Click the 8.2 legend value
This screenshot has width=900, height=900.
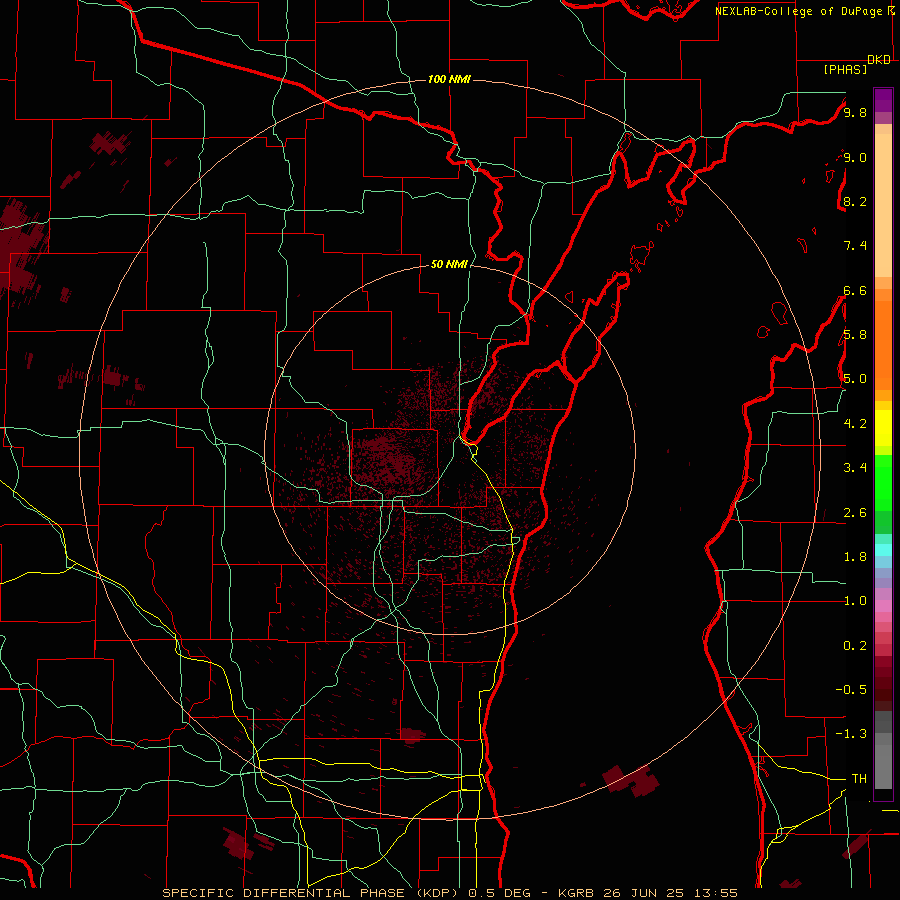[x=855, y=201]
